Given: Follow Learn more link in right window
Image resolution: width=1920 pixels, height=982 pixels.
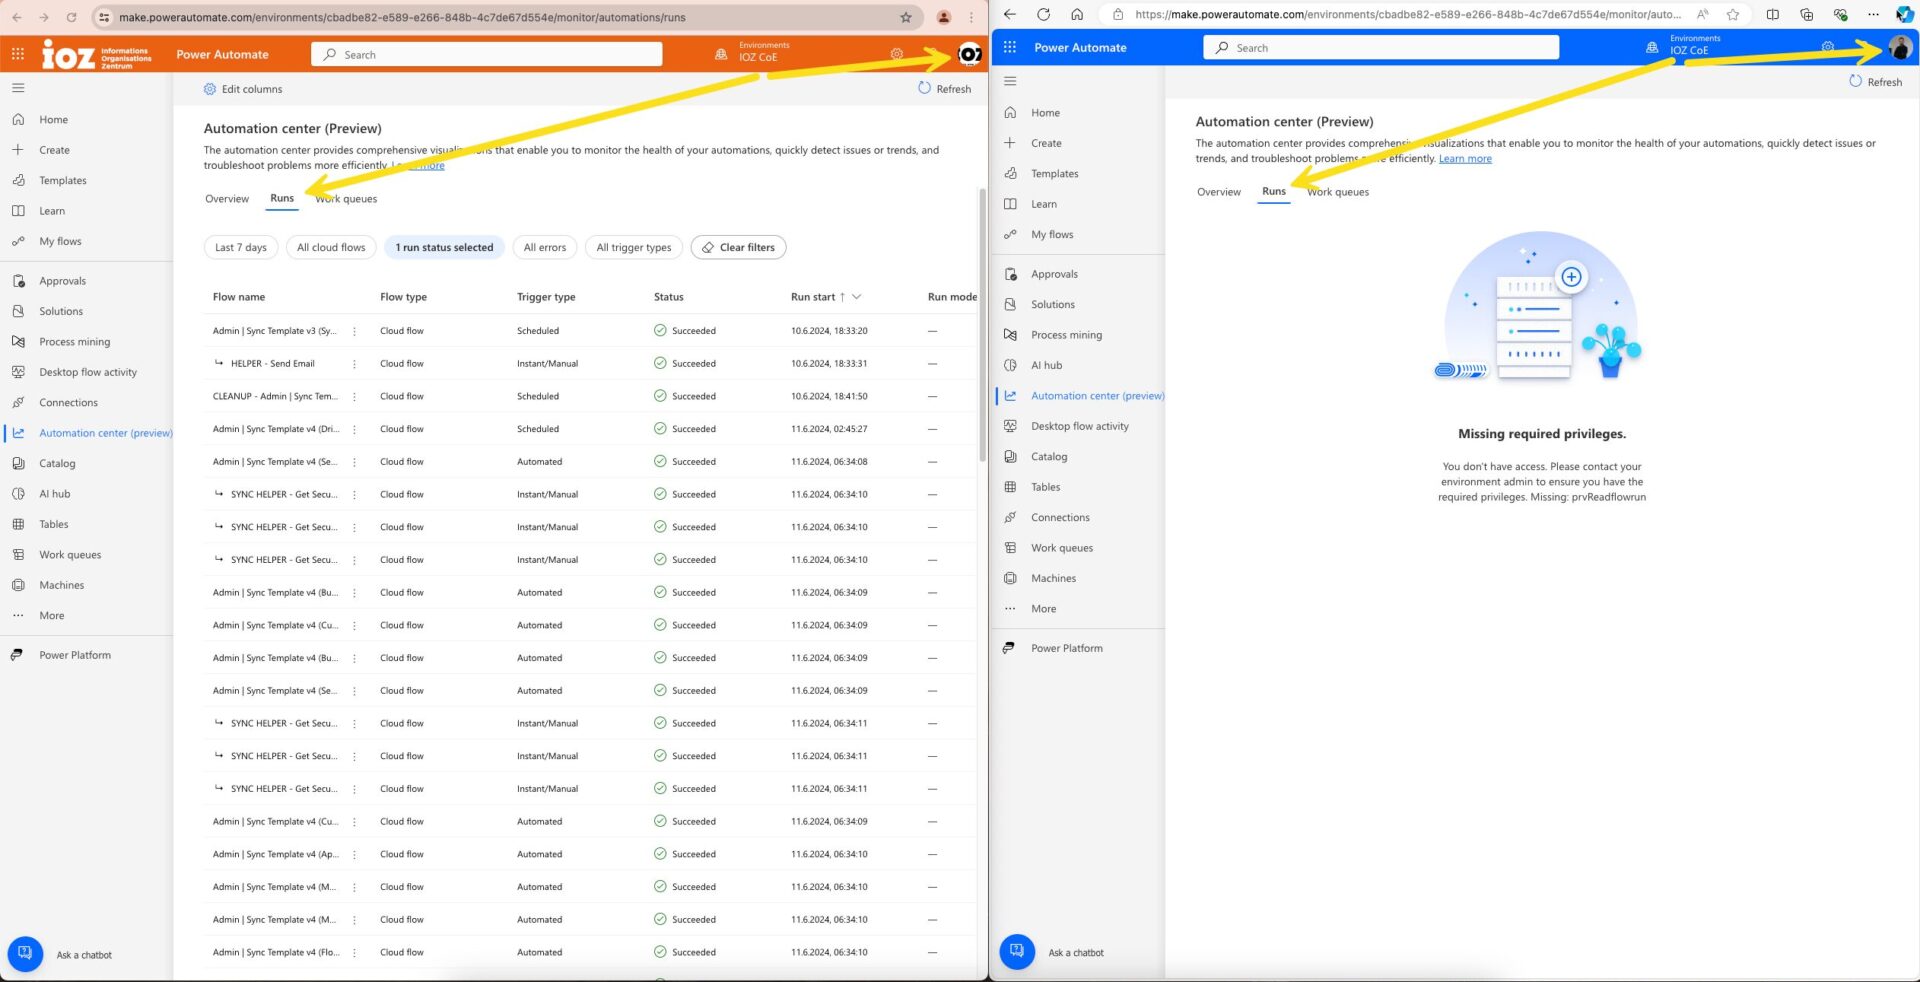Looking at the screenshot, I should point(1465,158).
